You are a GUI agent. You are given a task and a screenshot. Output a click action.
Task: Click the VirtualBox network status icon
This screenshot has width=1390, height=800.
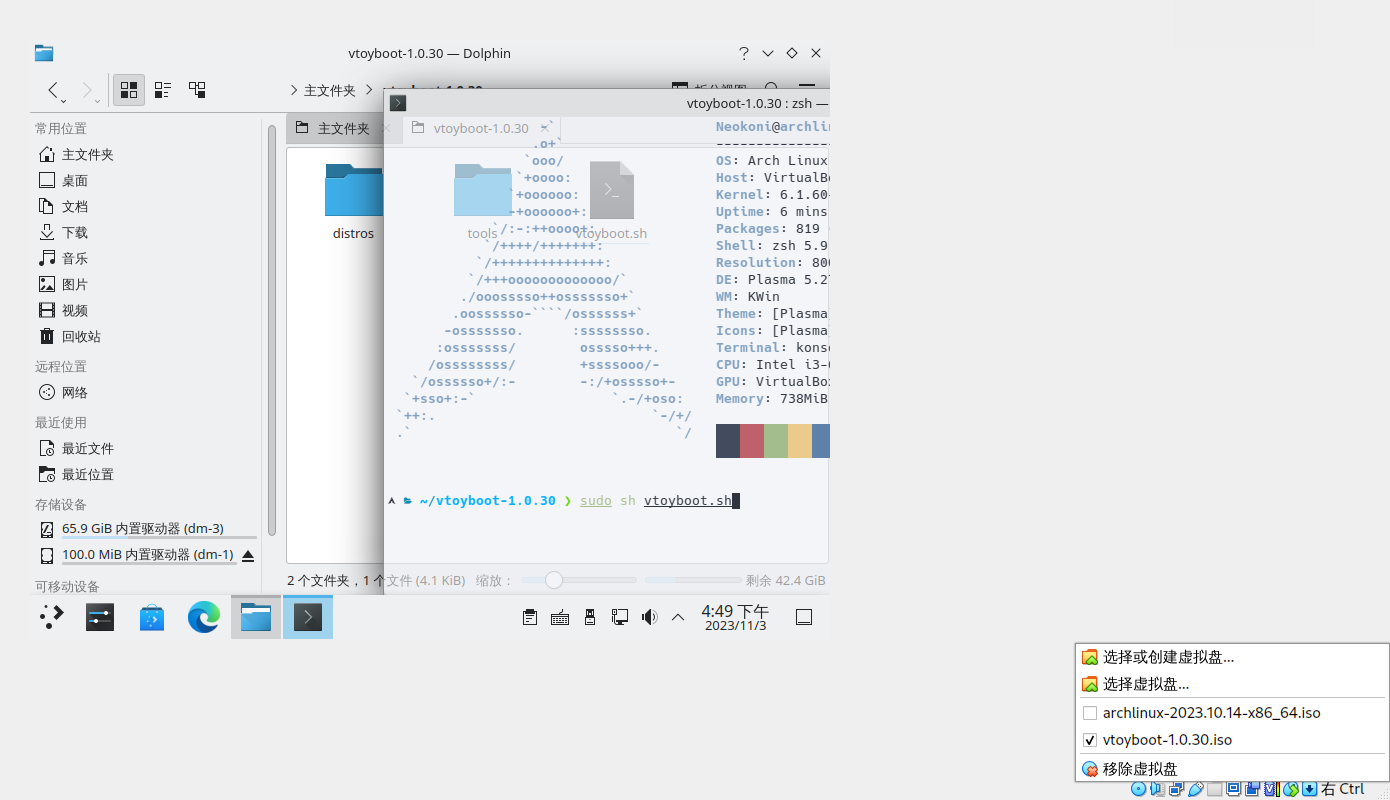tap(1177, 790)
